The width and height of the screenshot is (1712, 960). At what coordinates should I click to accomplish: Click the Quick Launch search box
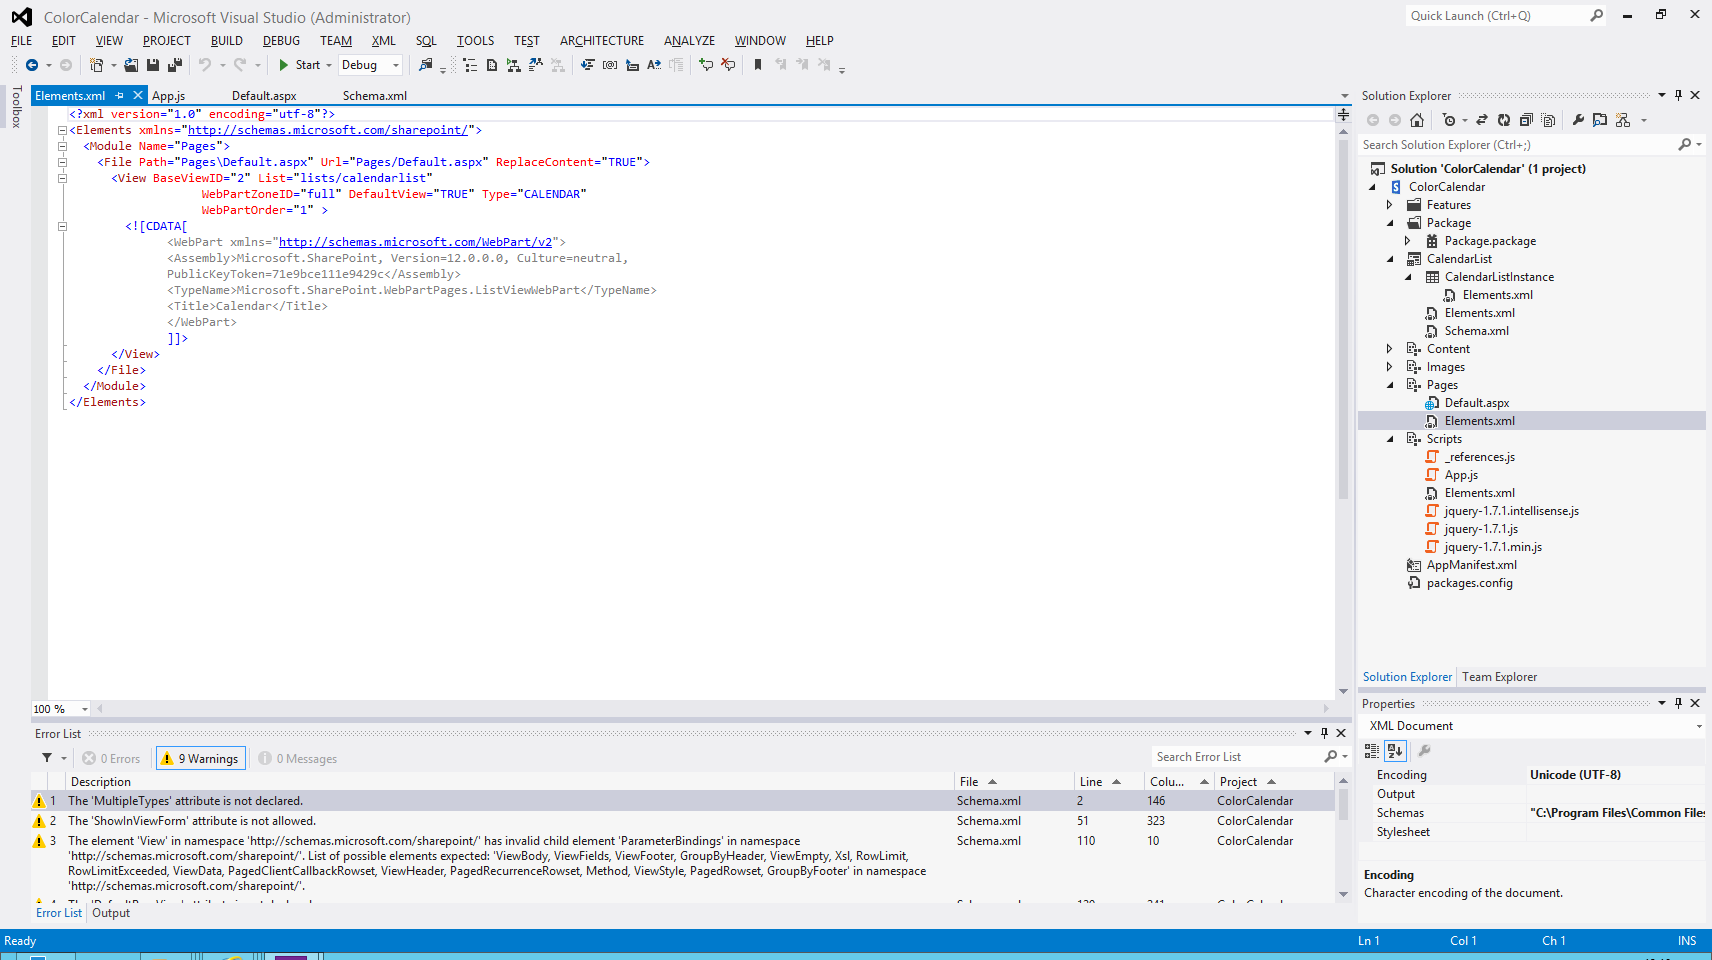1505,16
